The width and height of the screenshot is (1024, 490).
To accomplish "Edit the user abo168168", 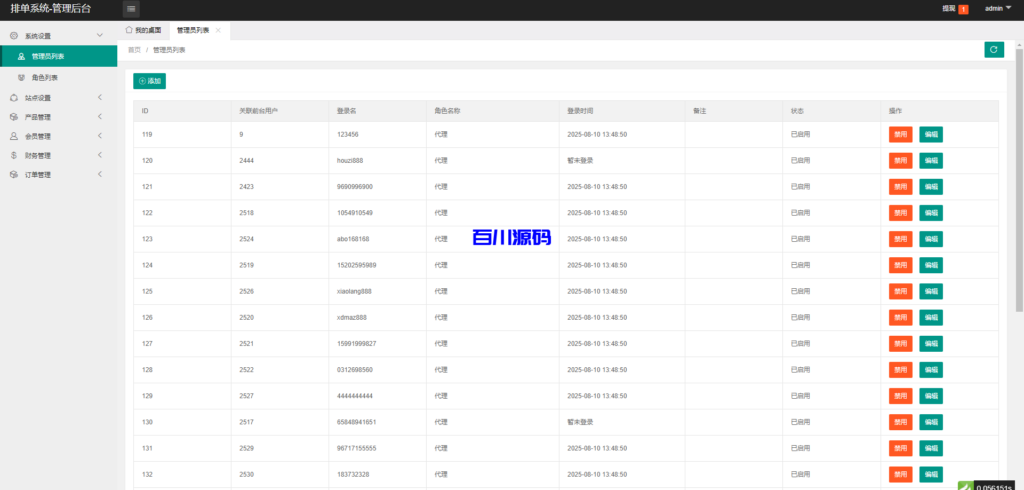I will pos(931,239).
